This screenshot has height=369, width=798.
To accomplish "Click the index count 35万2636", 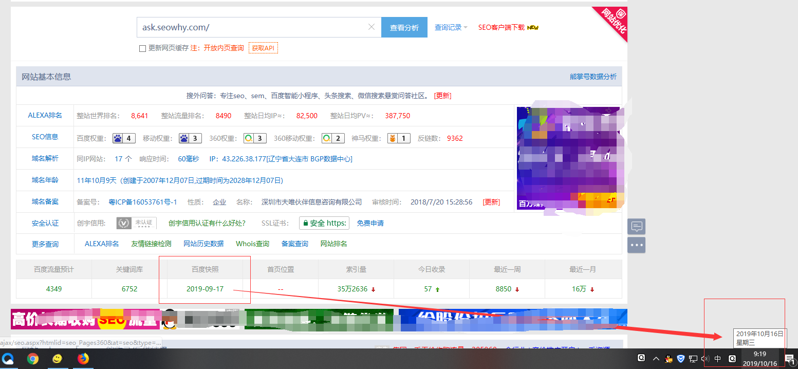I will [x=352, y=289].
